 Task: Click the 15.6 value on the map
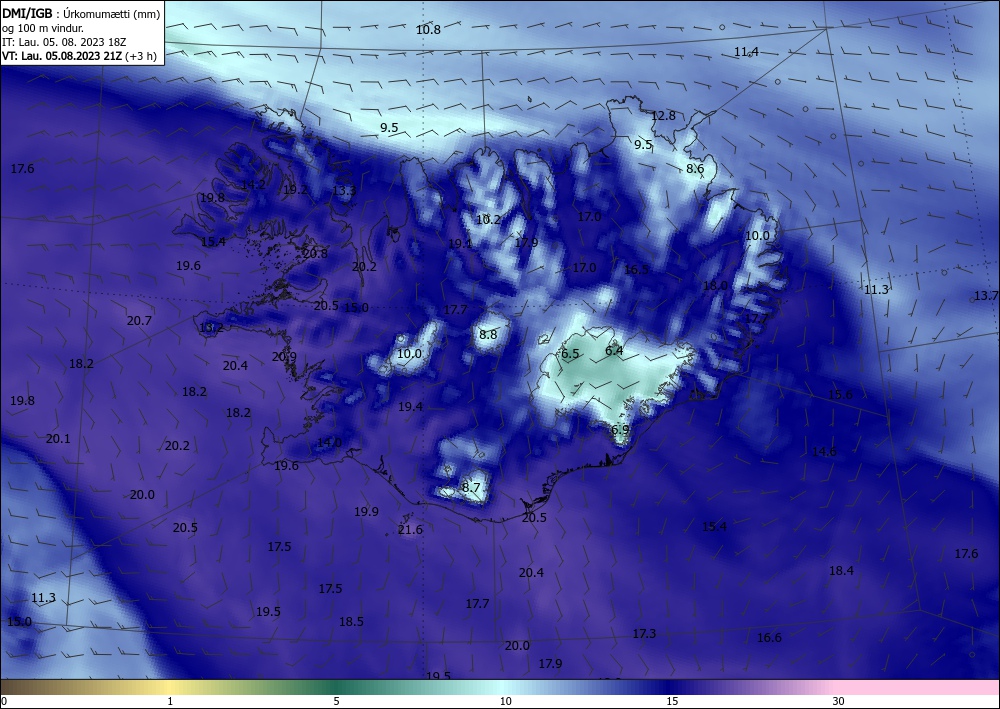click(840, 395)
